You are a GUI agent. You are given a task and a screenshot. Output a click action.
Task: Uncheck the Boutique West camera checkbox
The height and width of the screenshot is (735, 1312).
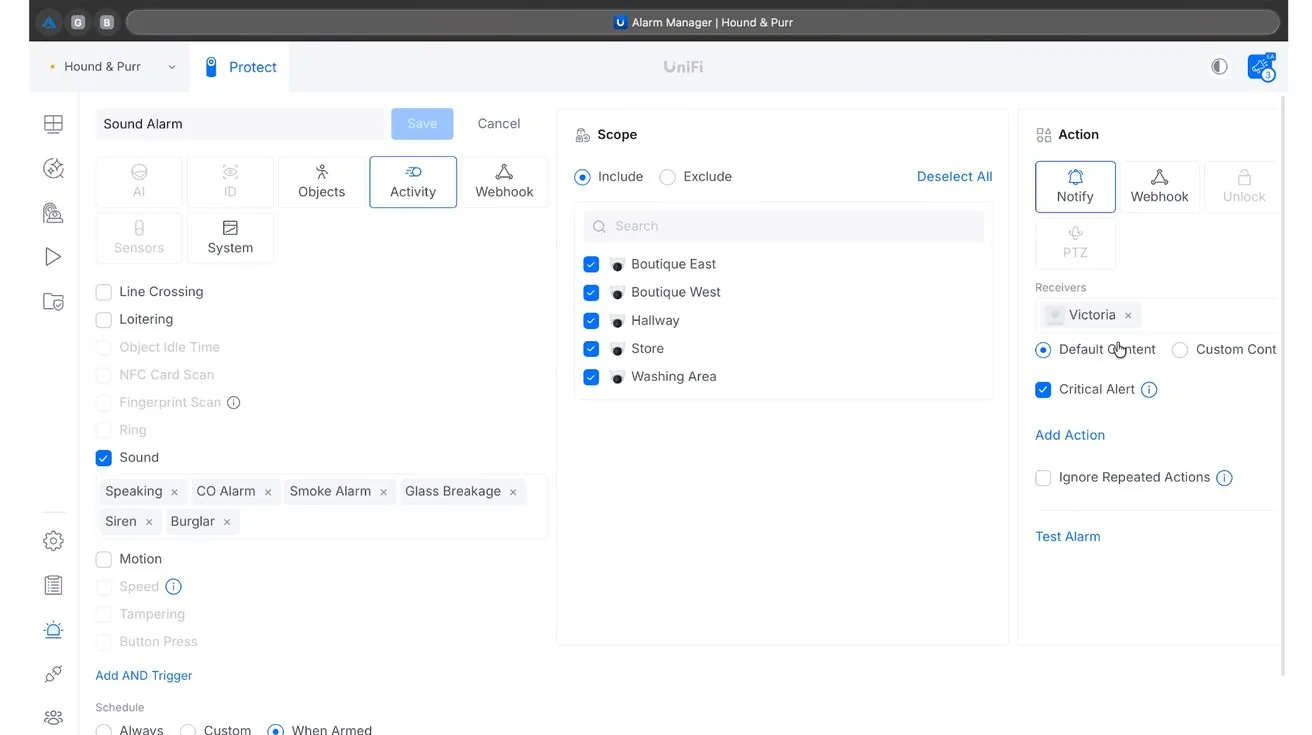(x=591, y=293)
